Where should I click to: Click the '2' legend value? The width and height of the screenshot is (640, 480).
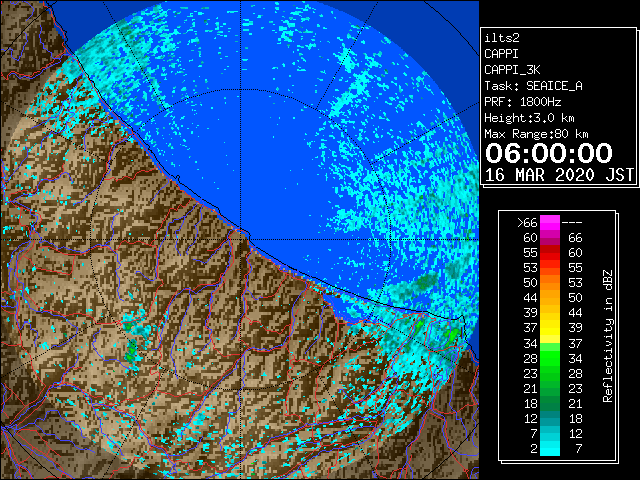click(x=534, y=449)
